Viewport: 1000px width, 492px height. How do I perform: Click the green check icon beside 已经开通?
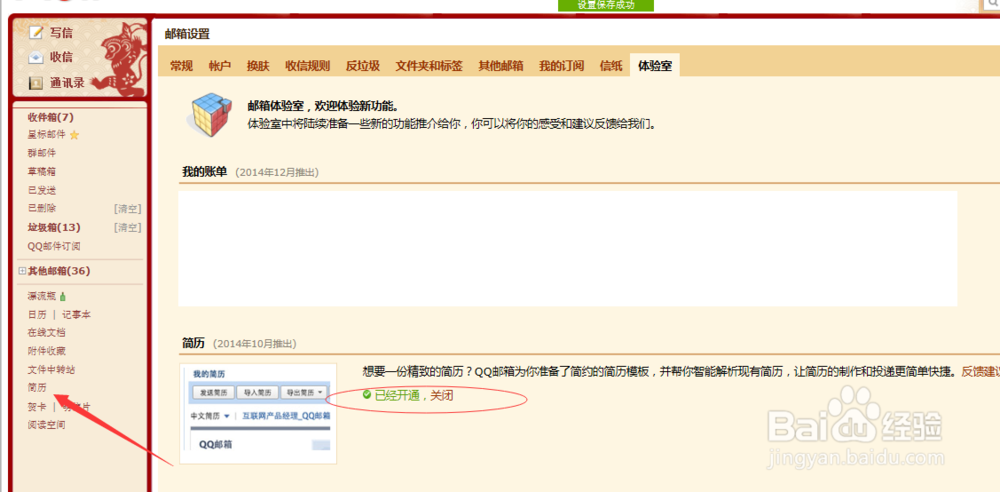pos(367,395)
